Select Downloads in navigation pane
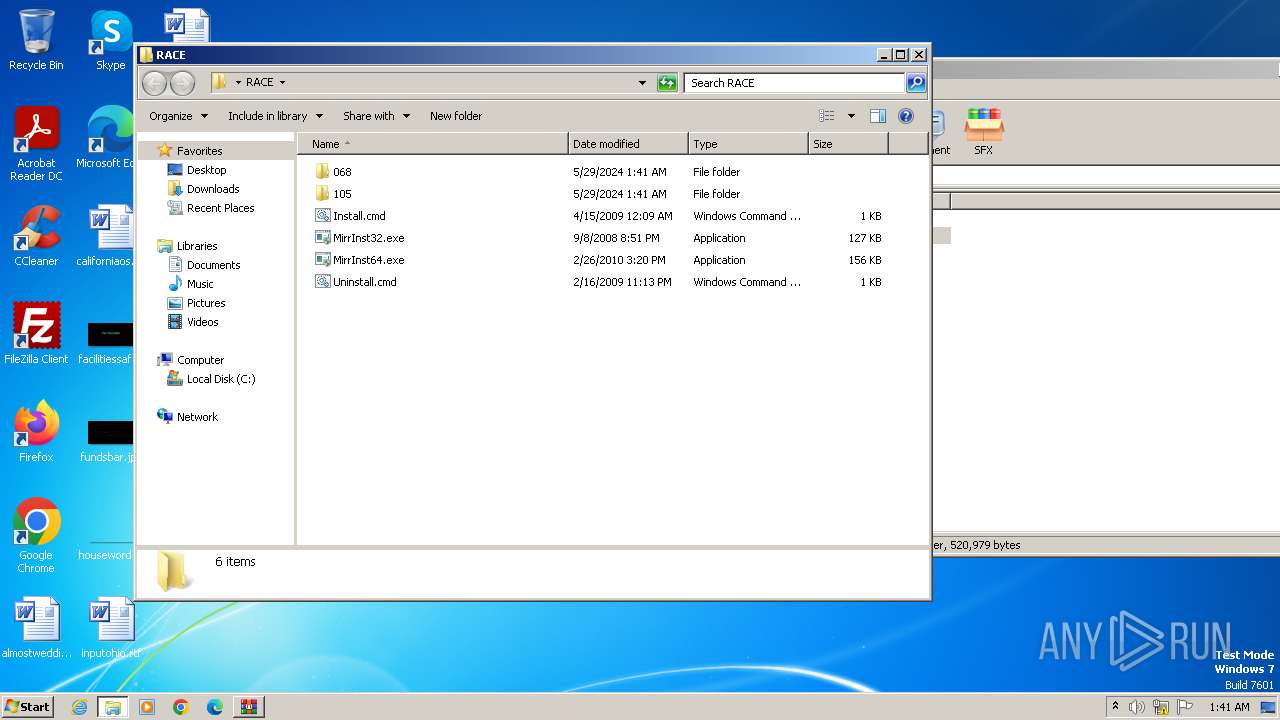 tap(213, 189)
